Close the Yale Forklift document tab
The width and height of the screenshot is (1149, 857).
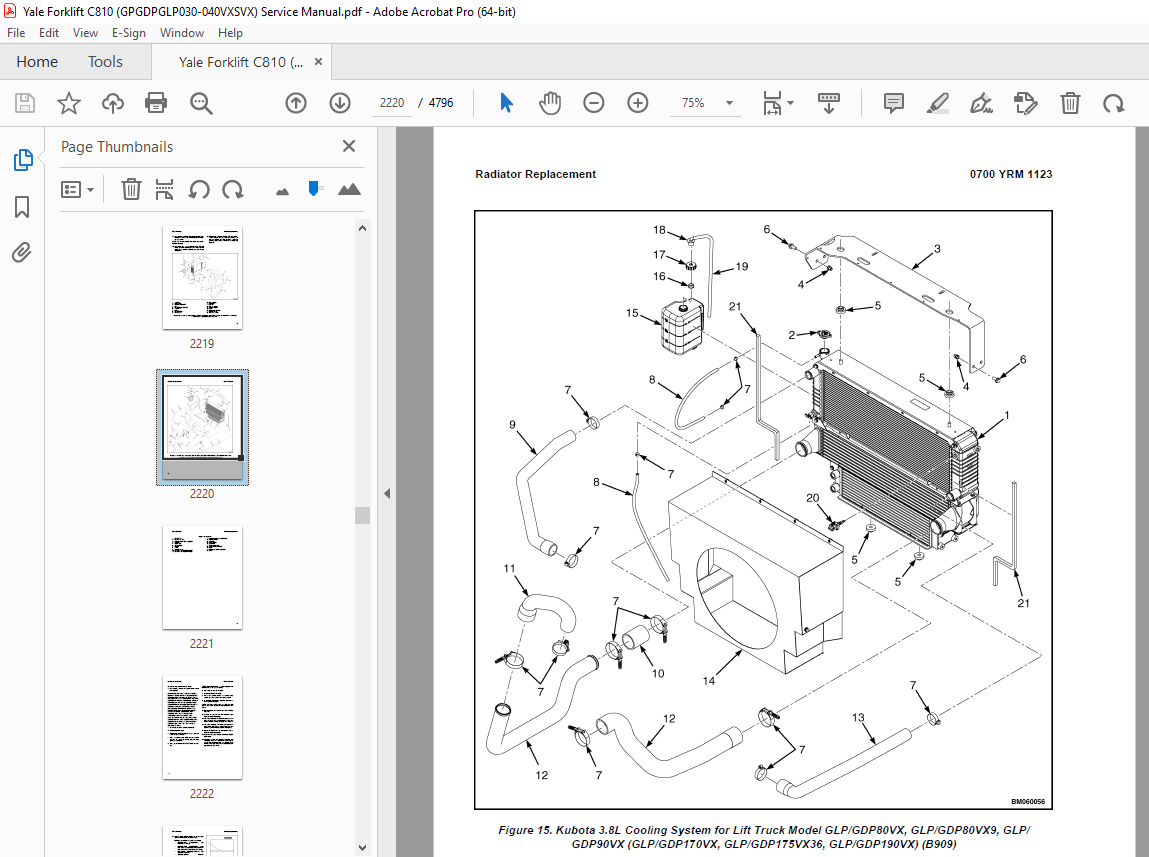[x=318, y=62]
